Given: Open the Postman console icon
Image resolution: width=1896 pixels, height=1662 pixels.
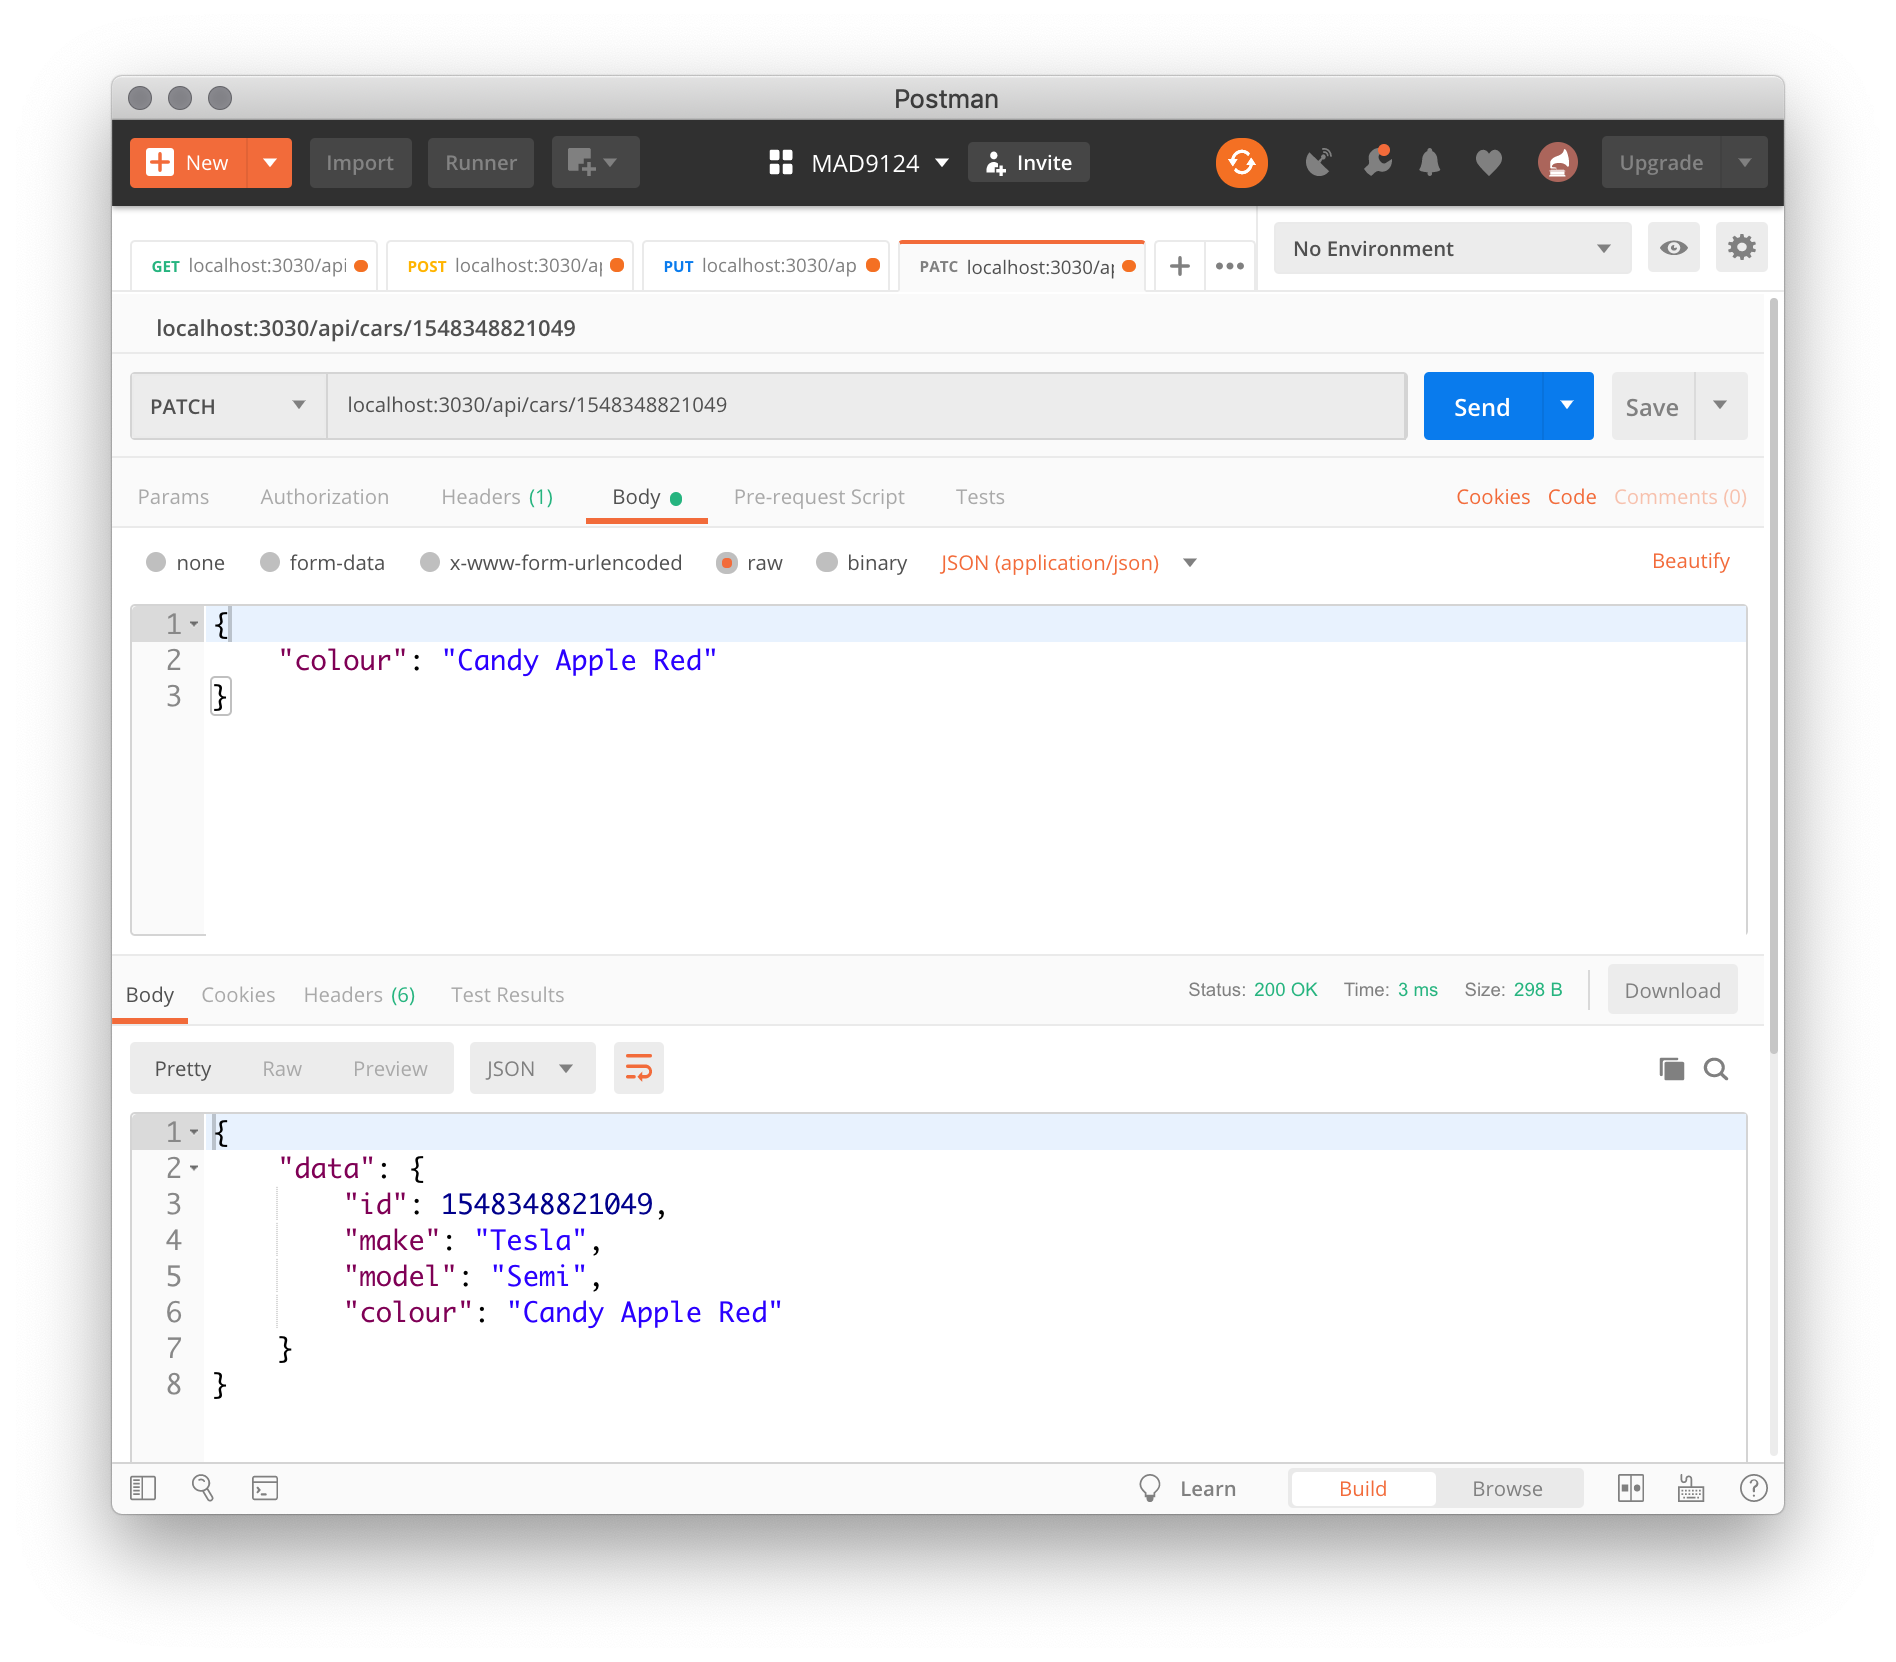Looking at the screenshot, I should point(265,1488).
